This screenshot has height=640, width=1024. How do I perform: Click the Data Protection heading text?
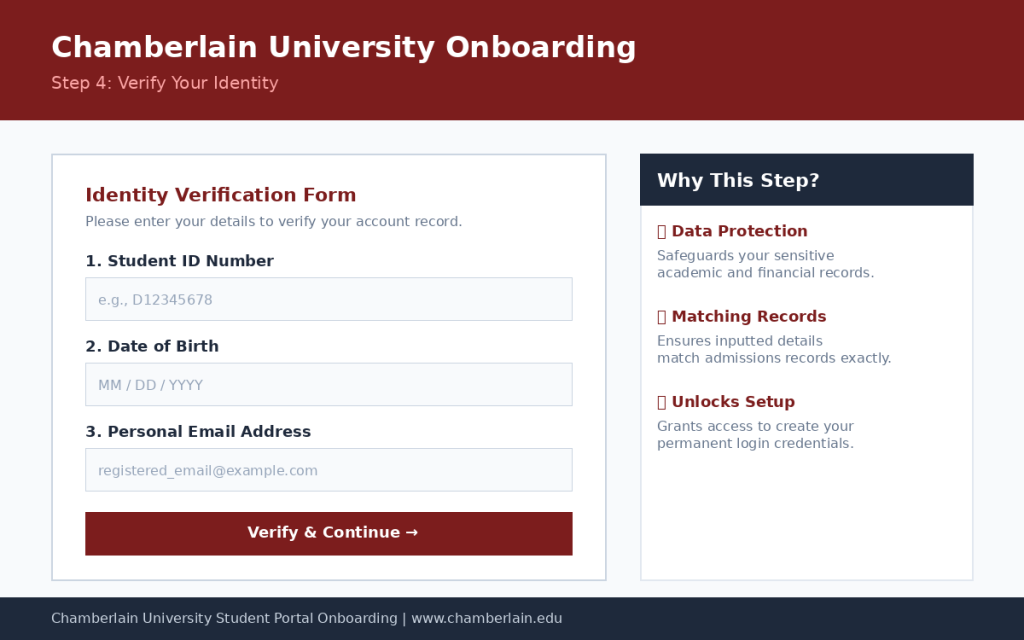coord(739,231)
